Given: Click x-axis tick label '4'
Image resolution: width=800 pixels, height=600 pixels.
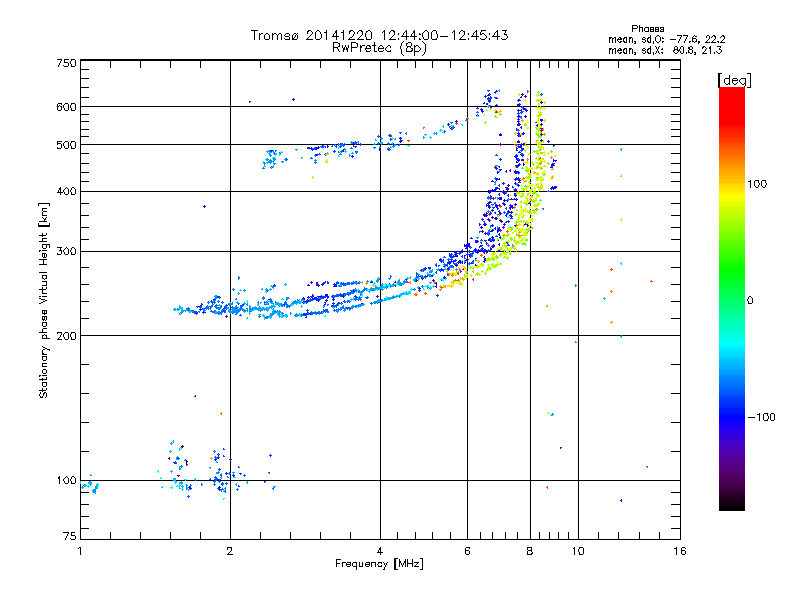Looking at the screenshot, I should [x=380, y=551].
